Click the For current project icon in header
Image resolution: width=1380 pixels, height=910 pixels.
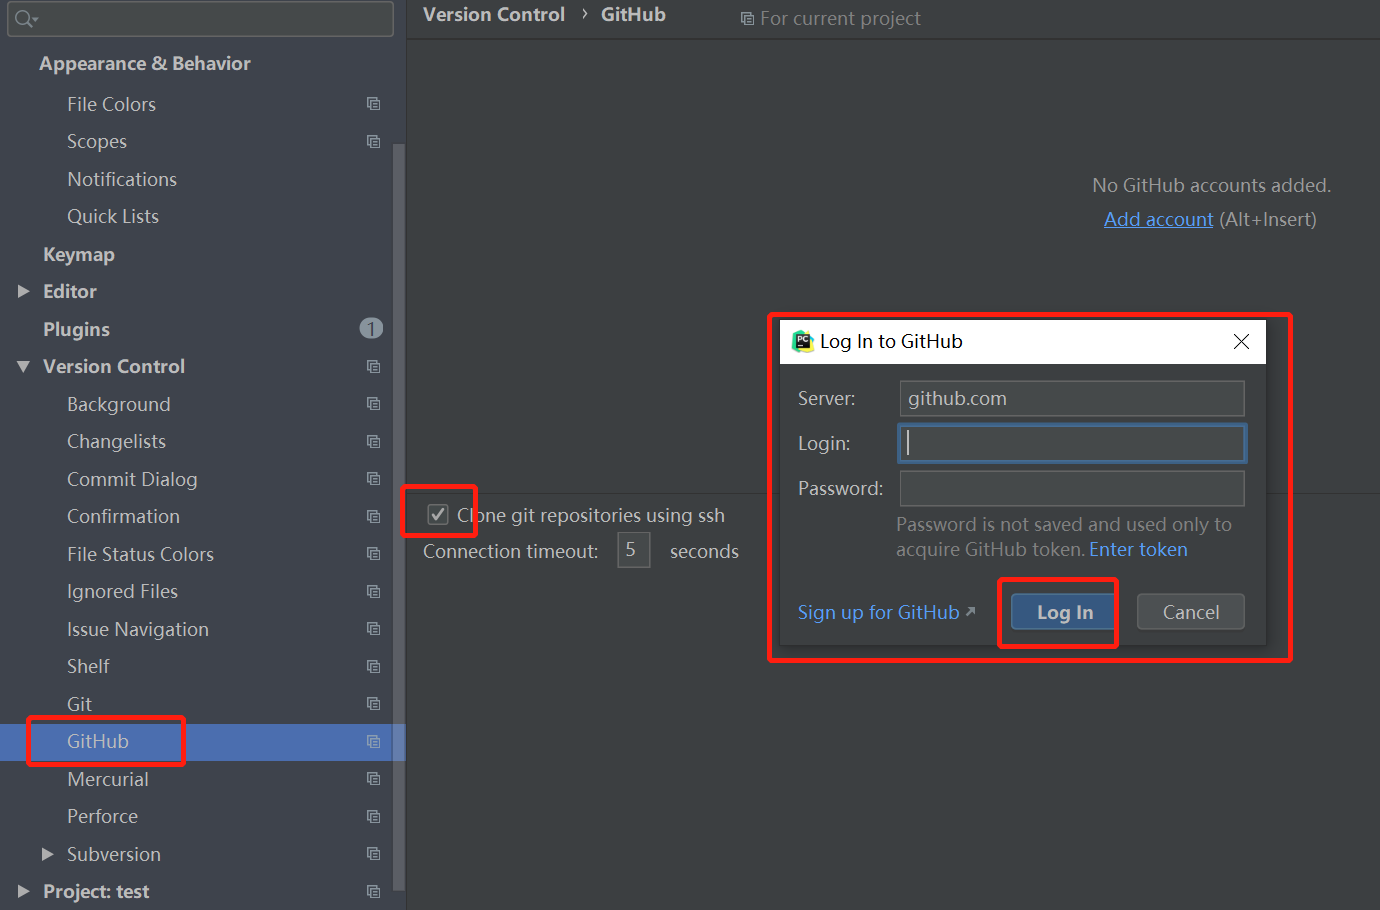[747, 19]
